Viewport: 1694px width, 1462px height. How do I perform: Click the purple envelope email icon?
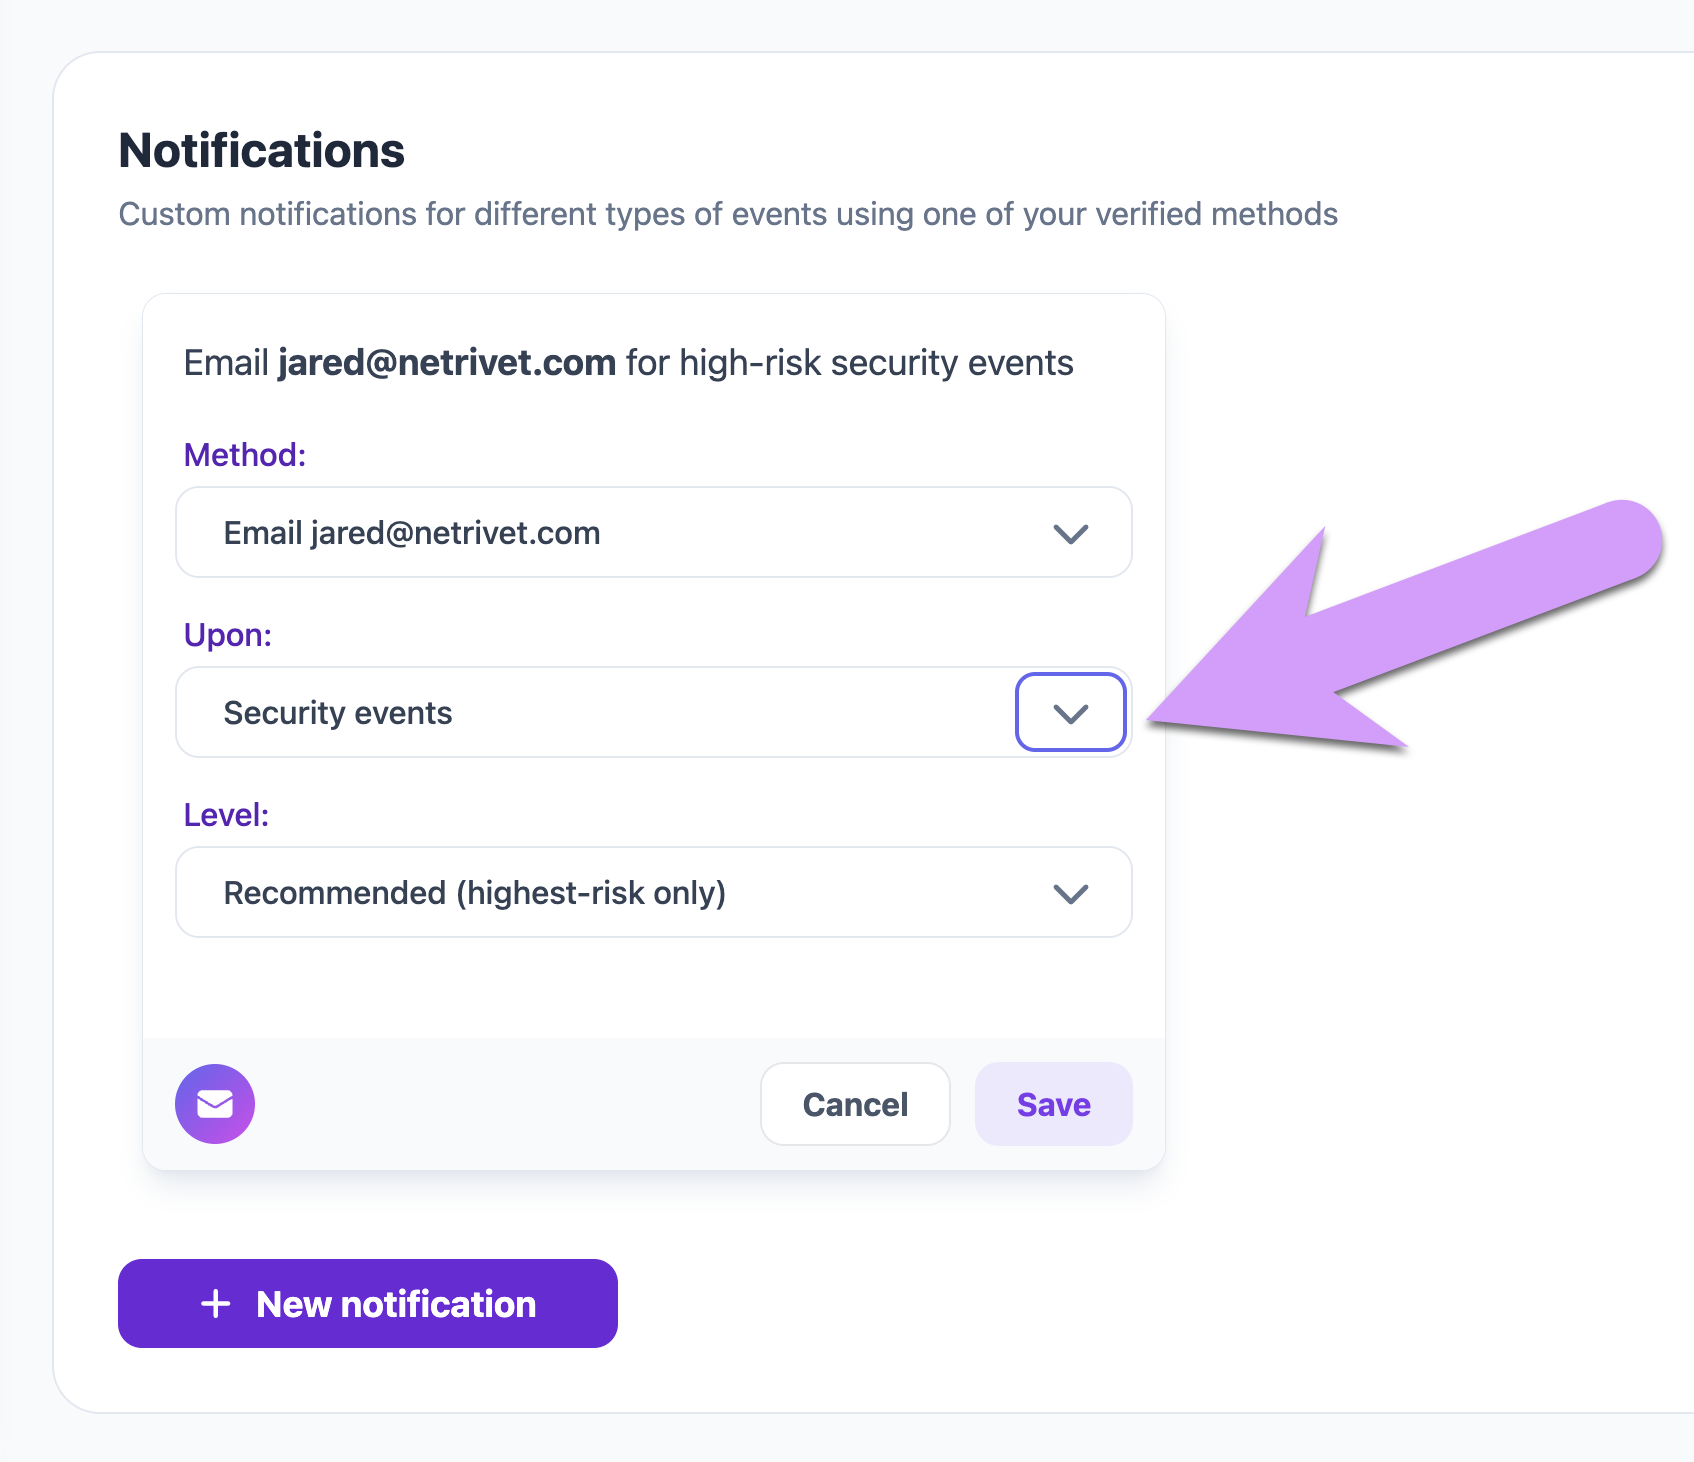click(x=215, y=1104)
